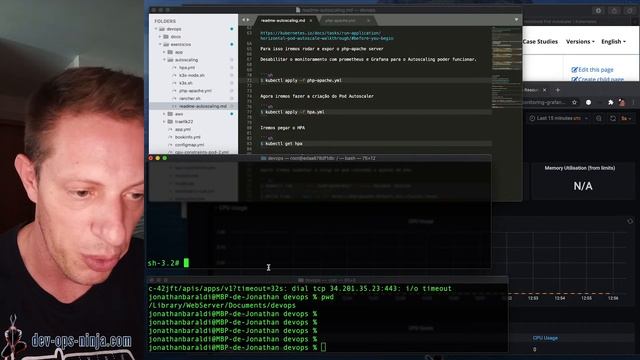The width and height of the screenshot is (640, 360).
Task: Expand the traefik22 folder
Action: click(x=164, y=122)
